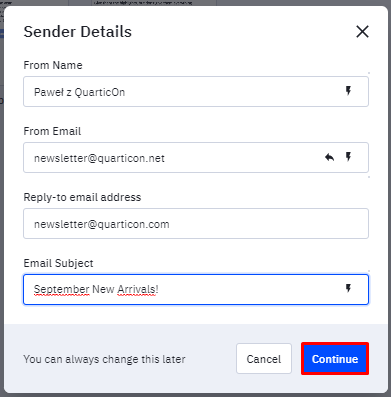The height and width of the screenshot is (397, 391).
Task: Open personalization lightning icon in From Name
Action: [348, 91]
